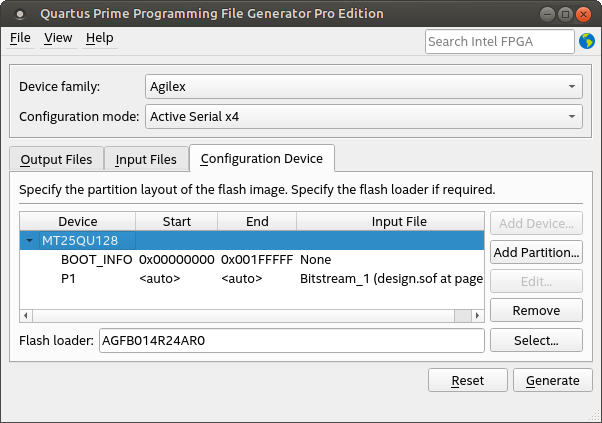
Task: Switch to the Output Files tab
Action: point(56,159)
